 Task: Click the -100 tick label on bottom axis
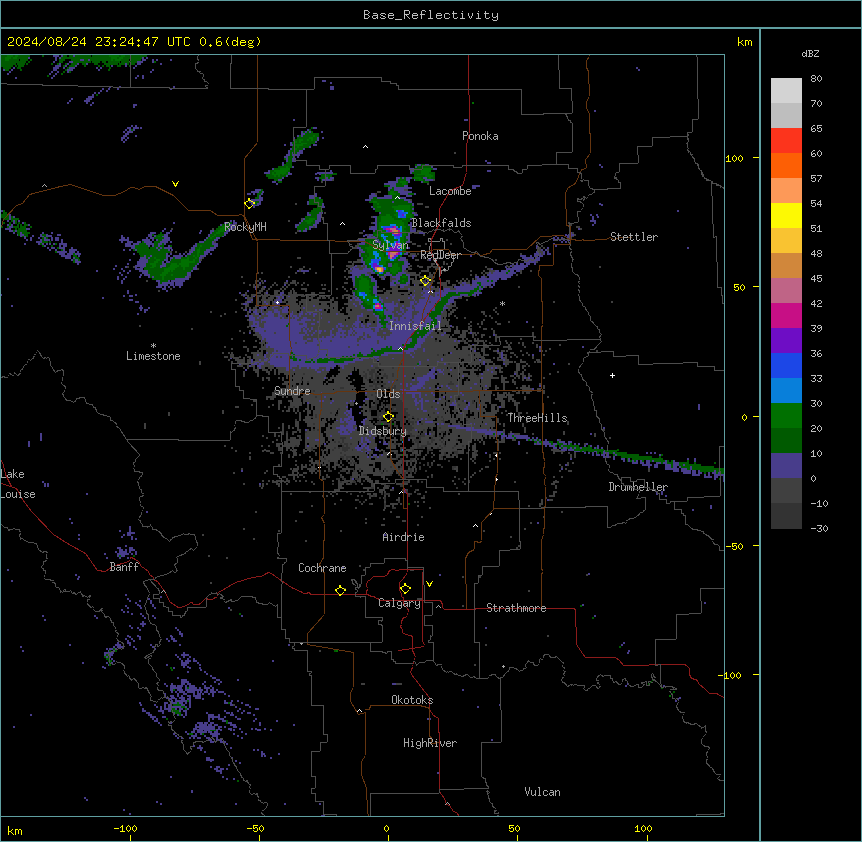coord(126,828)
